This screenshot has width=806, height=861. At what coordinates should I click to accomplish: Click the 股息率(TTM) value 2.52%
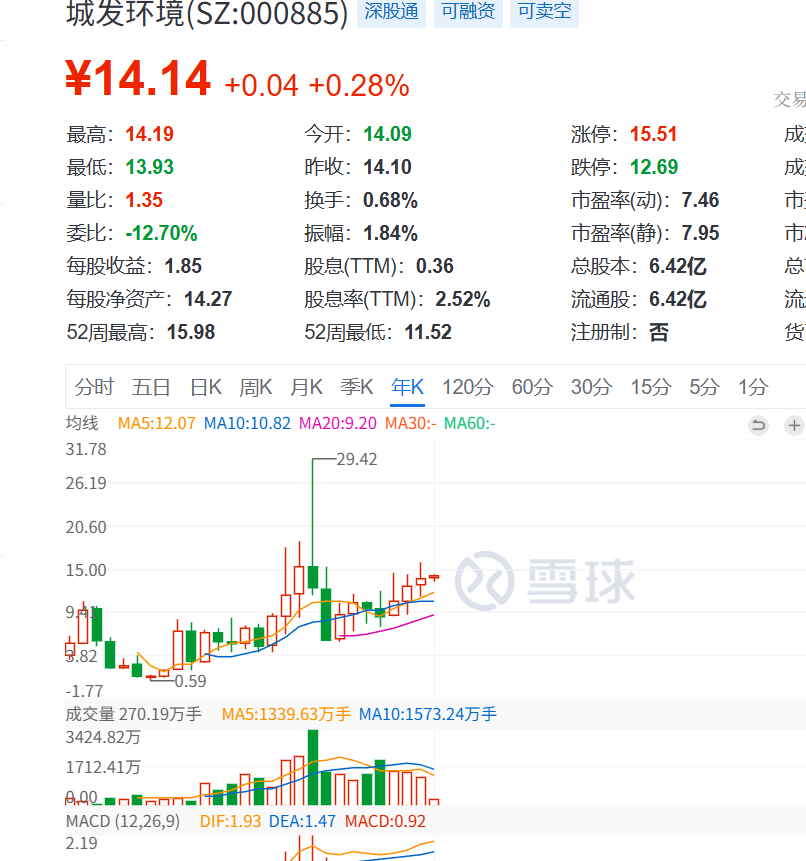click(x=463, y=299)
